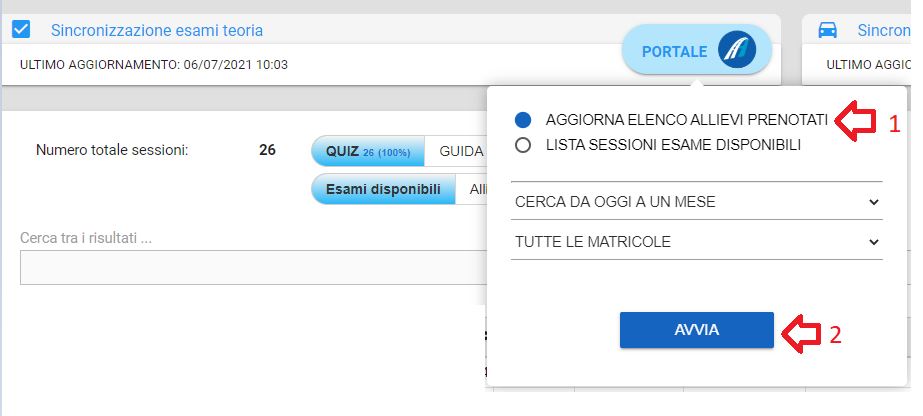Screen dimensions: 923x416
Task: Open Sincronizzazione esami teoria title link
Action: pos(157,30)
